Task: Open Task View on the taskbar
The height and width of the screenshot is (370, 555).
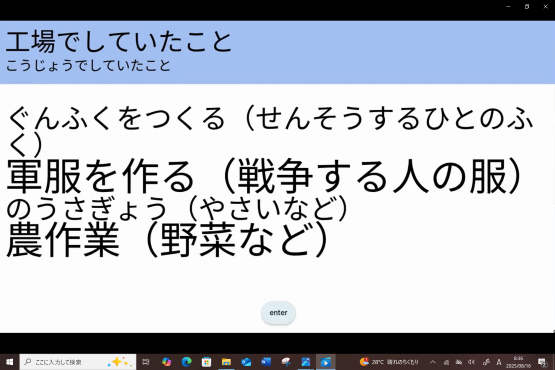Action: 146,362
